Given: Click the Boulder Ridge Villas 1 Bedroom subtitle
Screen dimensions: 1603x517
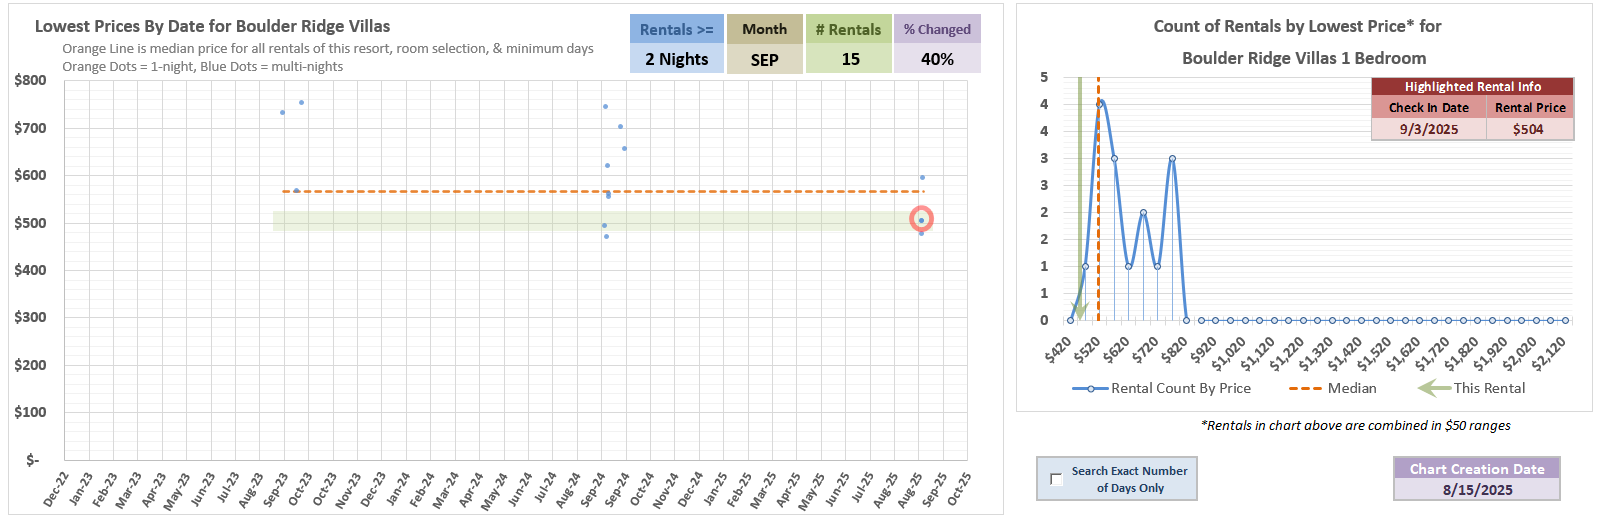Looking at the screenshot, I should (1304, 58).
